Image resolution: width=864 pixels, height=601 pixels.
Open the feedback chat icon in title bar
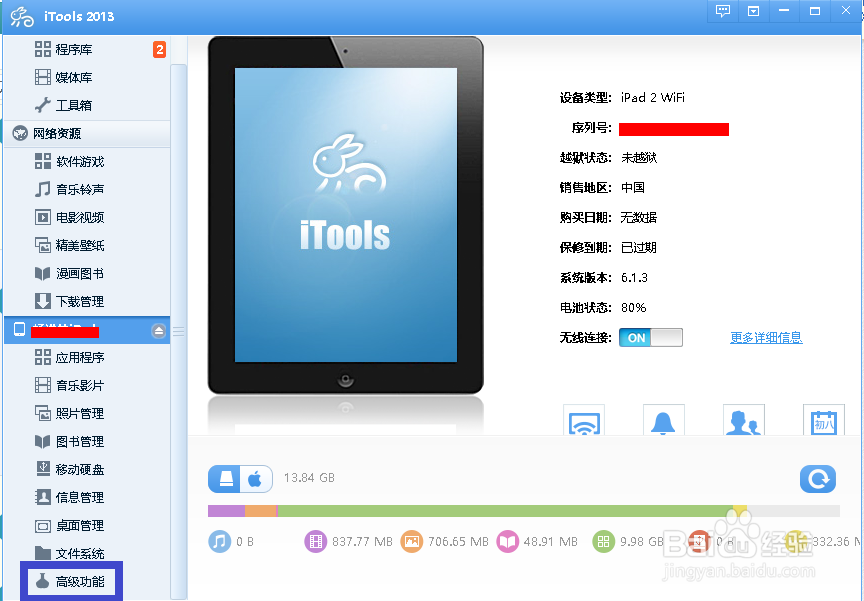click(x=723, y=11)
